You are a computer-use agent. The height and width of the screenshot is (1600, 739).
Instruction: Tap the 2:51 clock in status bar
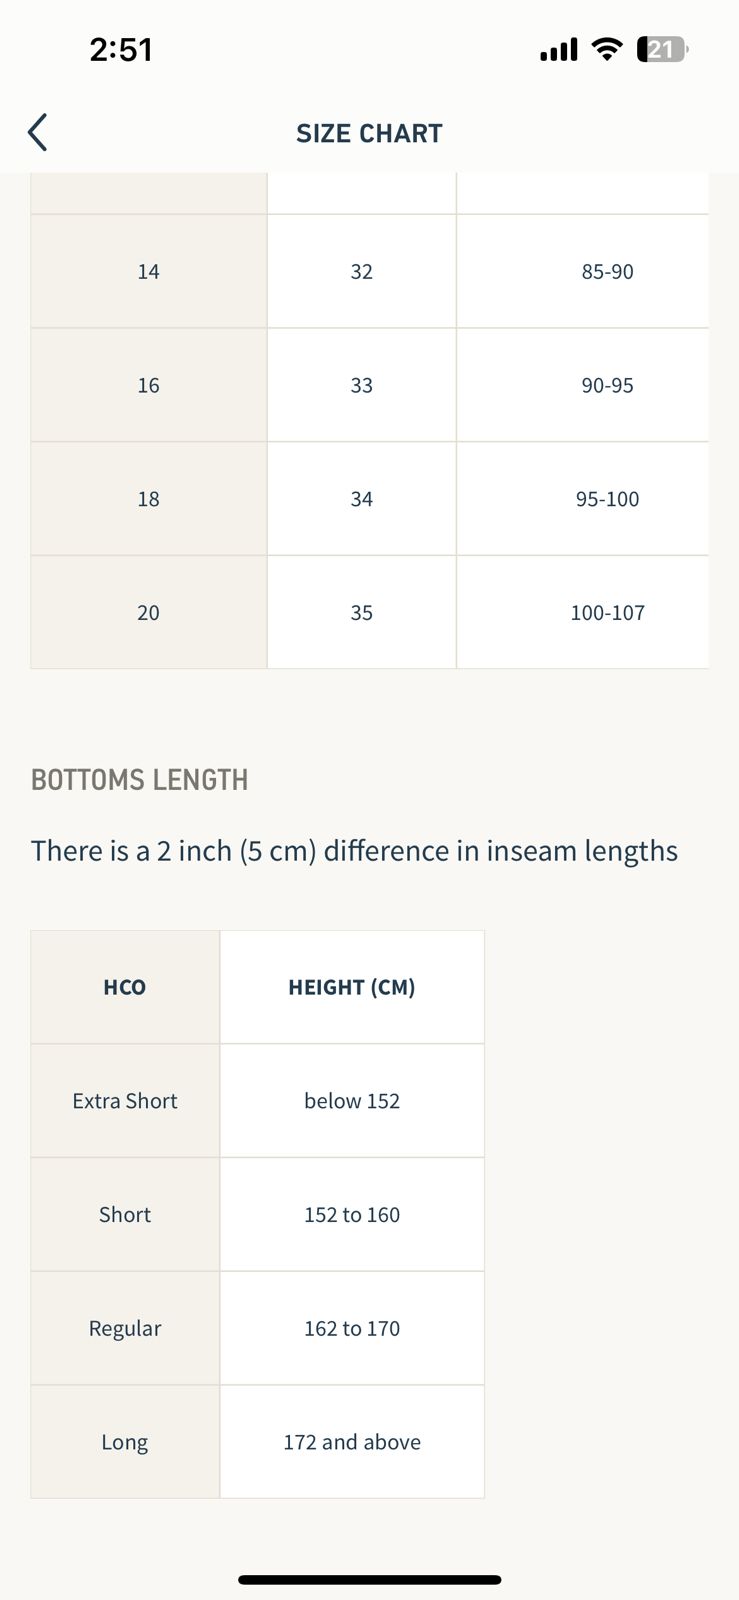[121, 49]
